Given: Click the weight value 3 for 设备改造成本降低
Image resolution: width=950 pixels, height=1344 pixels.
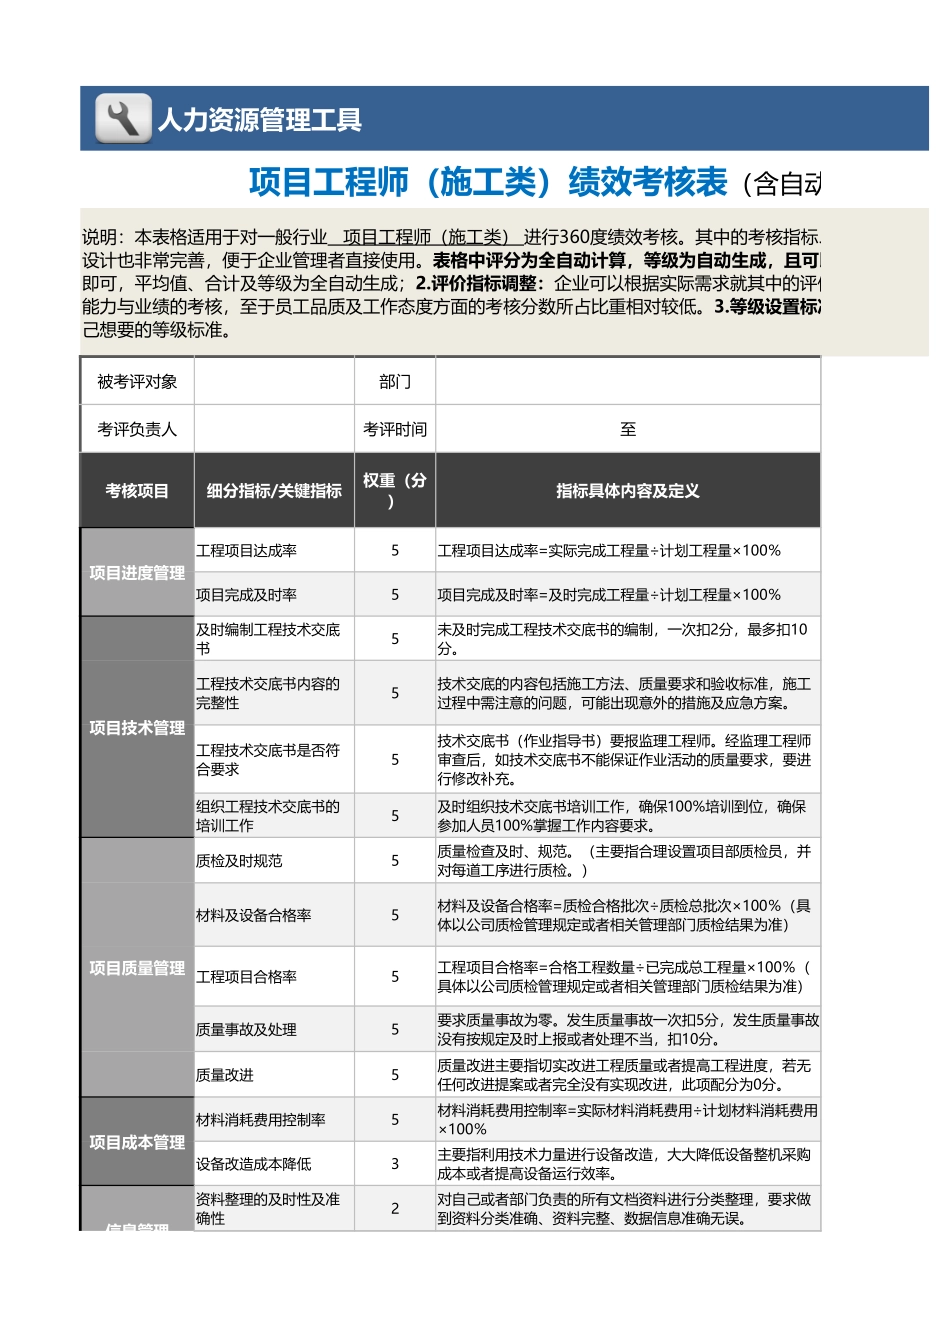Looking at the screenshot, I should tap(394, 1163).
